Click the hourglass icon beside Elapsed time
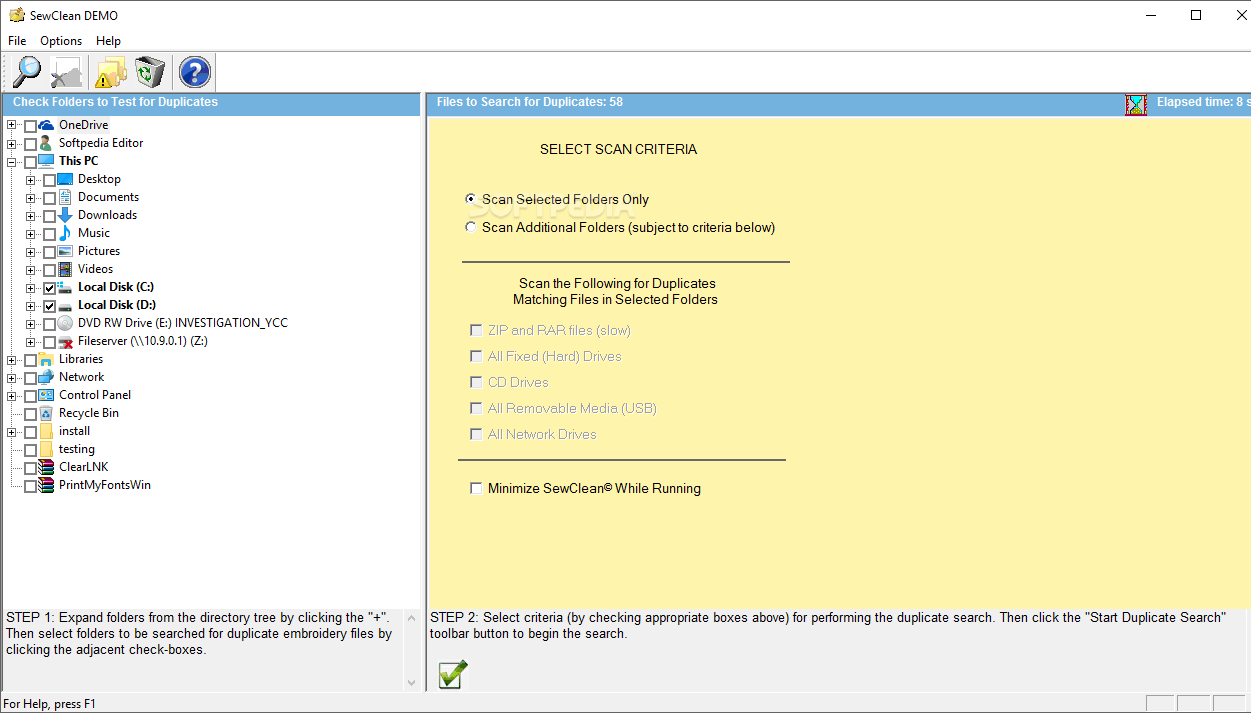The height and width of the screenshot is (713, 1251). pos(1136,104)
